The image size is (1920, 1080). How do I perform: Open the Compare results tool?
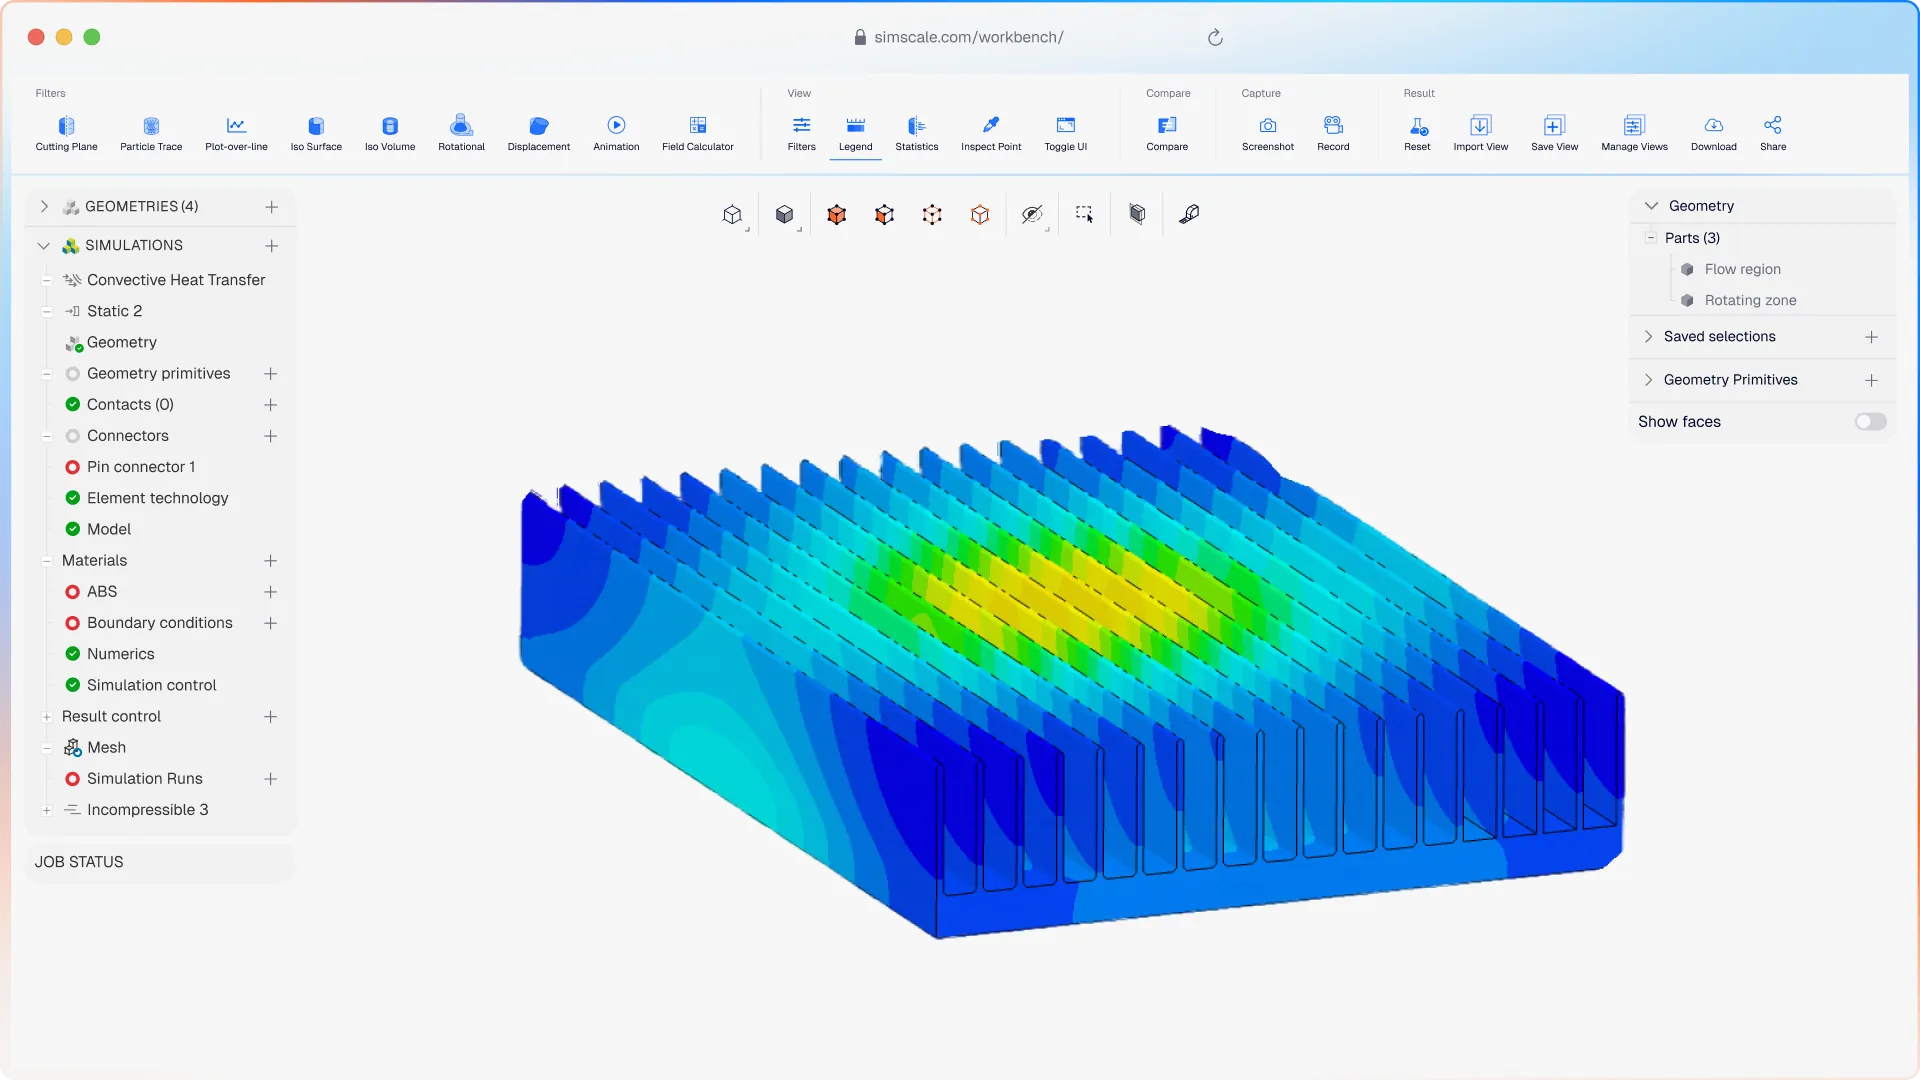[x=1167, y=133]
